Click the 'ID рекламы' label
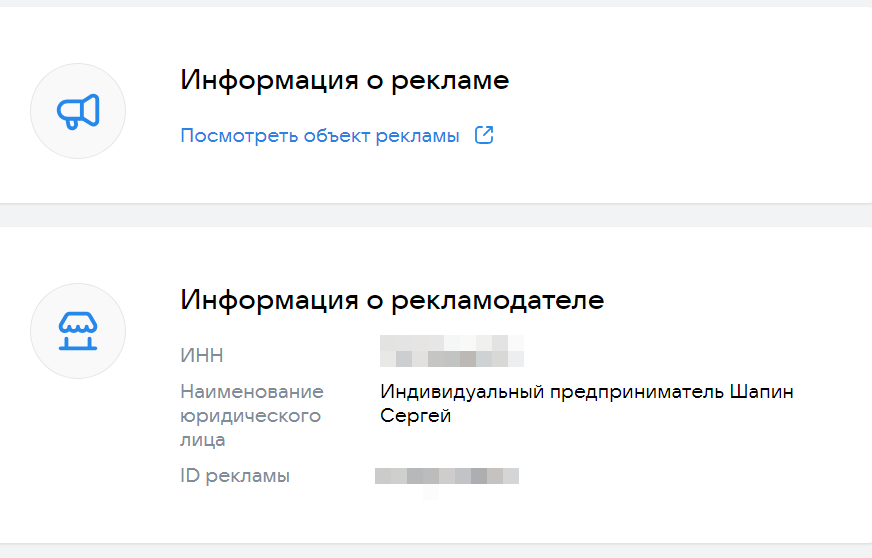872x558 pixels. 235,476
